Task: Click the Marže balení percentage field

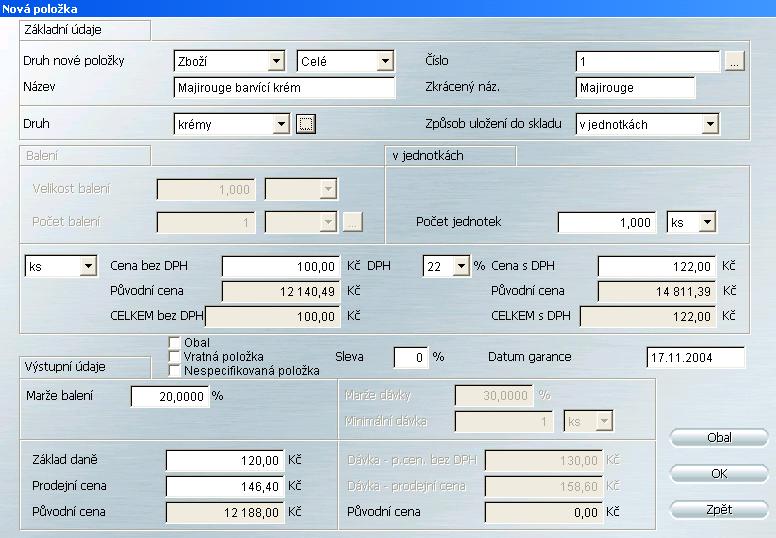Action: click(169, 397)
